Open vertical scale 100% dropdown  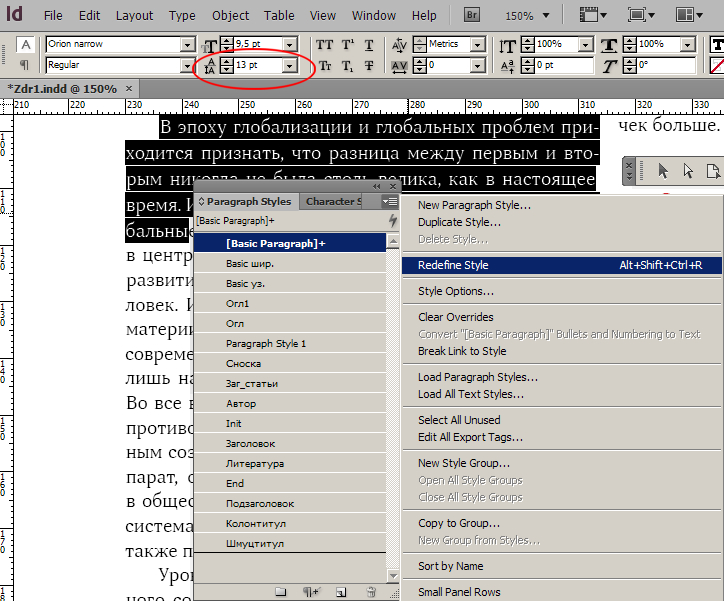[586, 45]
